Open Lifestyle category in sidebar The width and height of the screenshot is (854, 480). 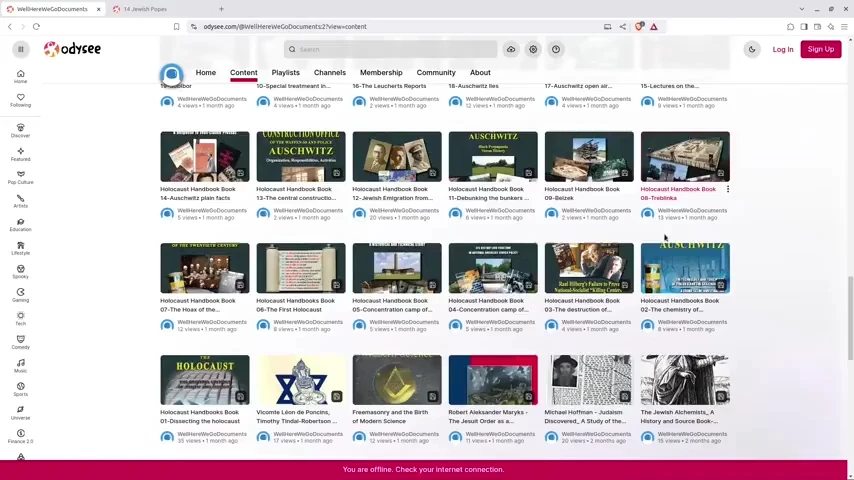21,248
